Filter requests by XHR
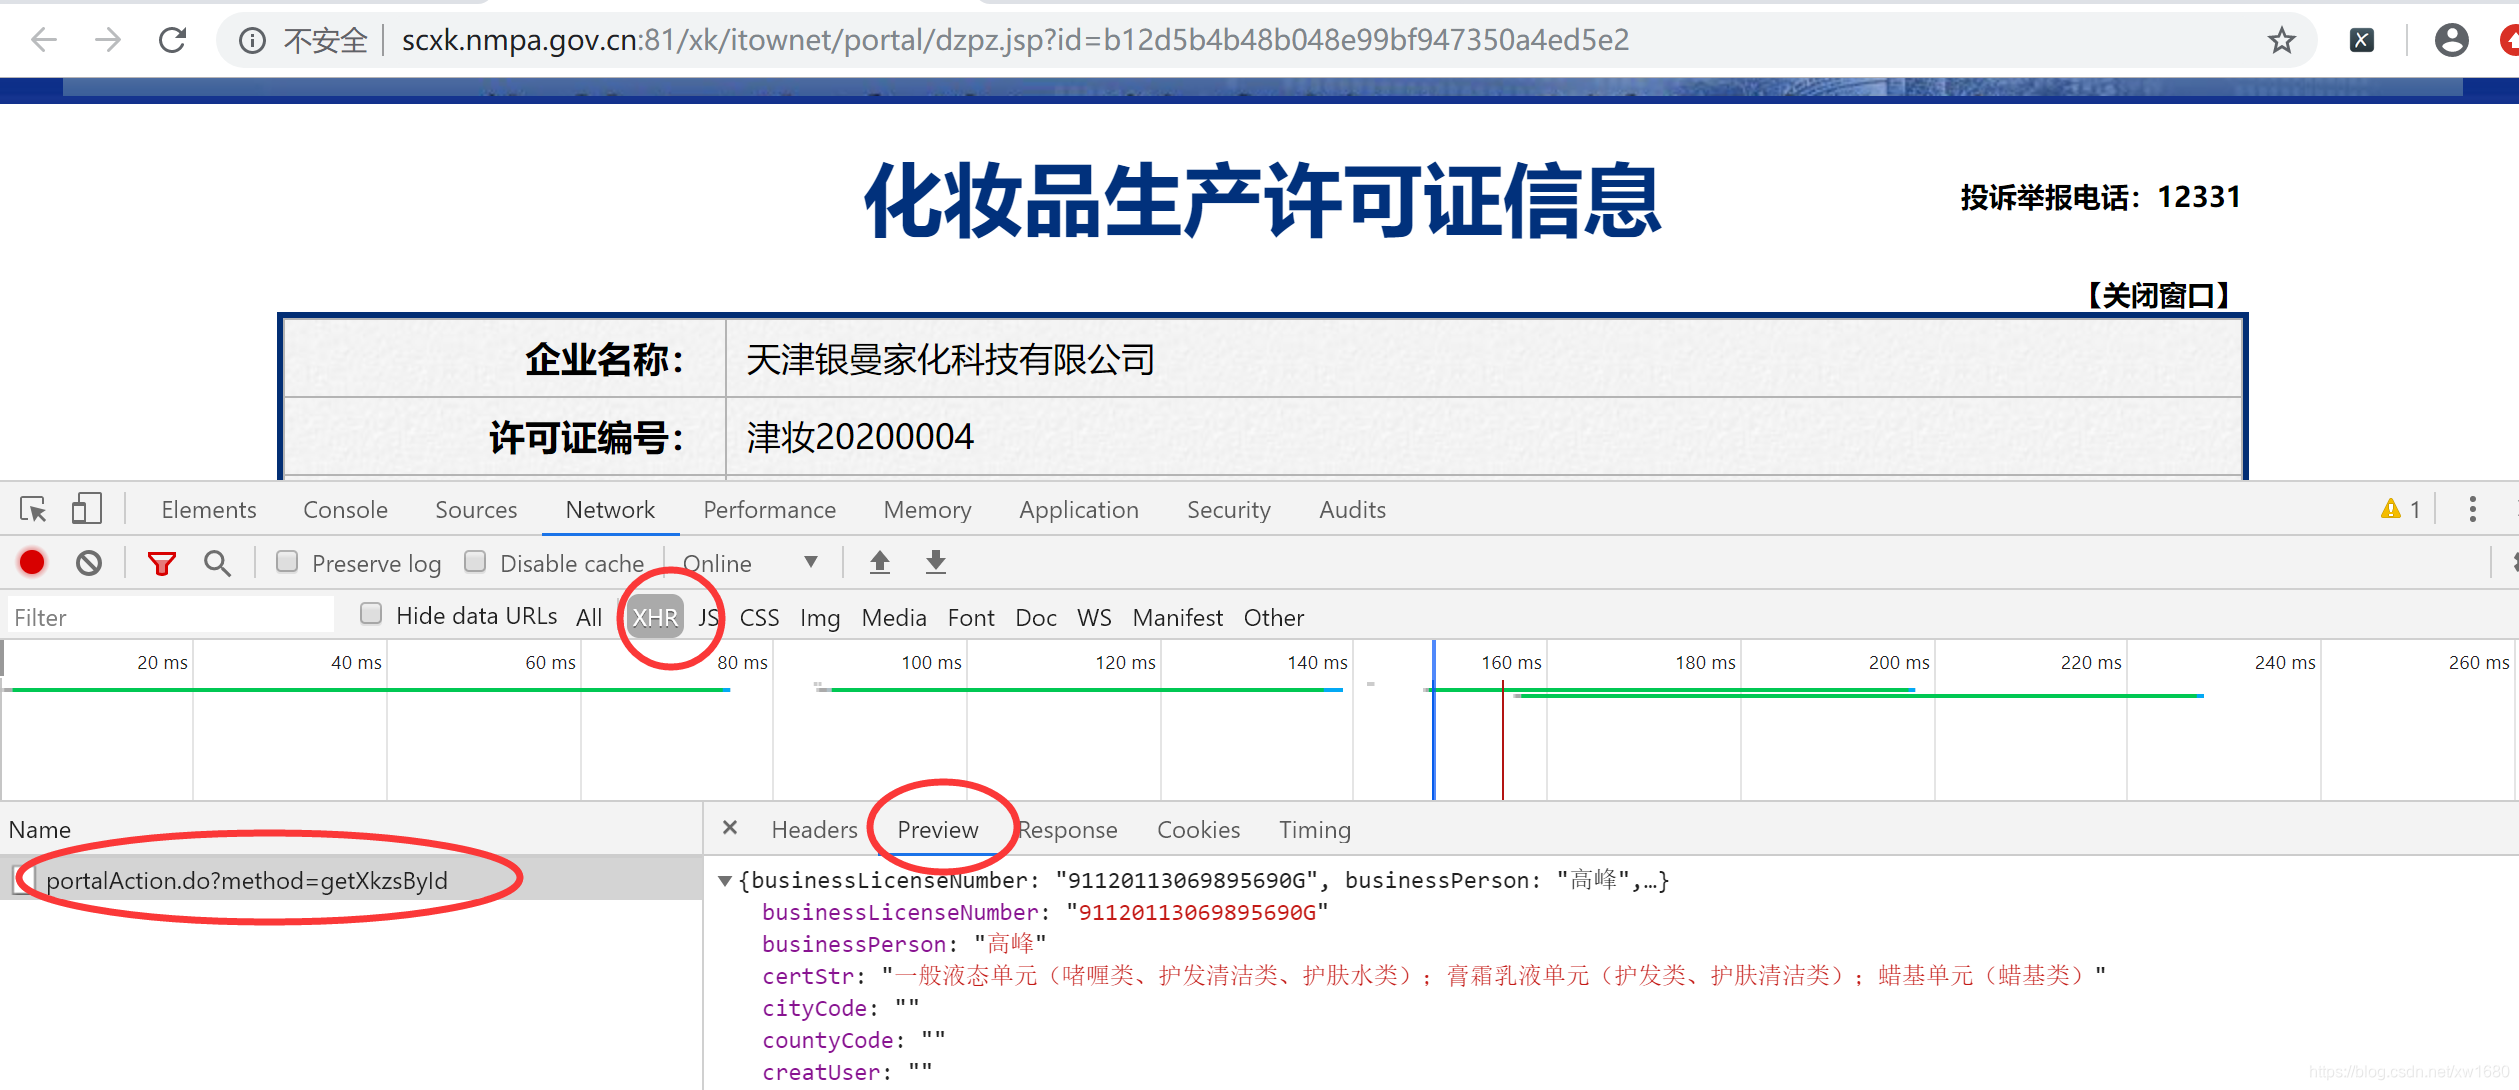2519x1090 pixels. [655, 617]
